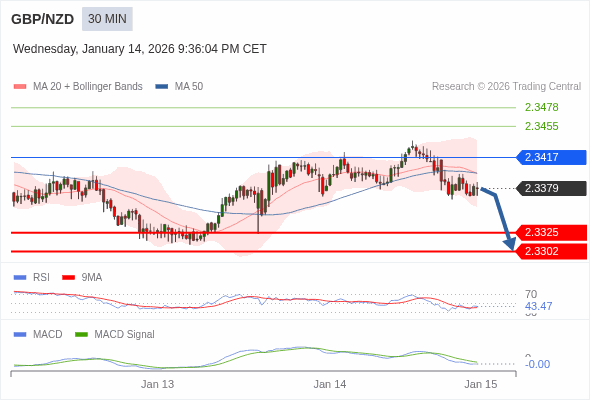Viewport: 590px width, 400px height.
Task: Click the RSI 70 level label
Action: [531, 294]
